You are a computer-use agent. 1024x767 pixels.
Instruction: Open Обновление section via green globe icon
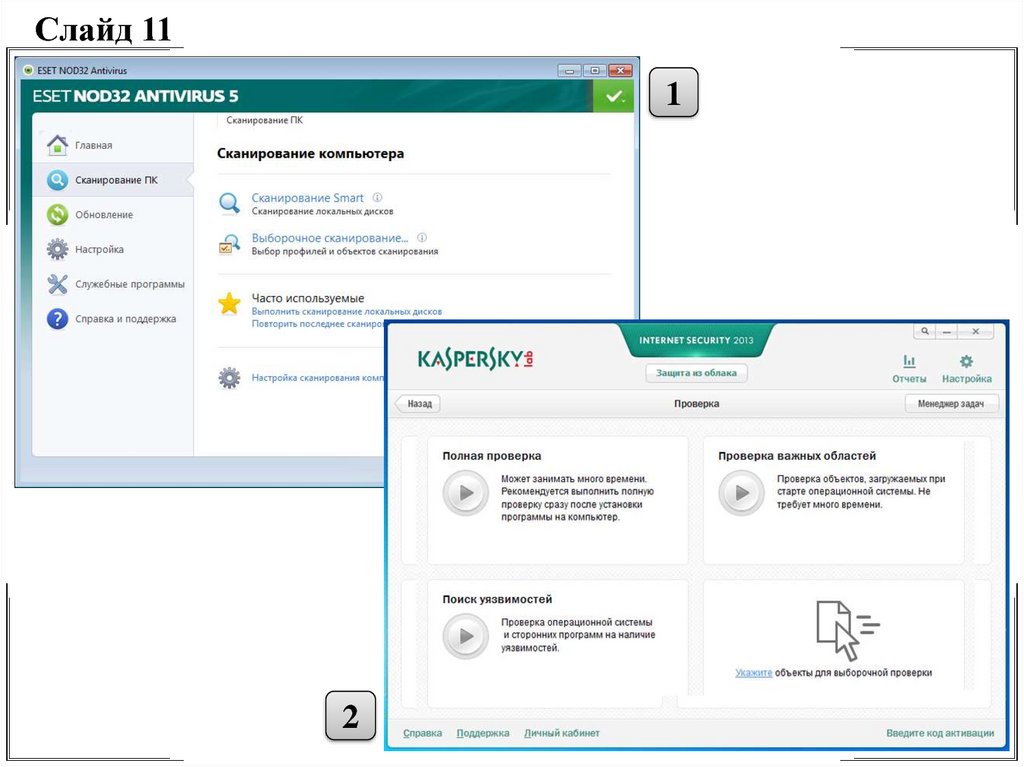coord(57,215)
